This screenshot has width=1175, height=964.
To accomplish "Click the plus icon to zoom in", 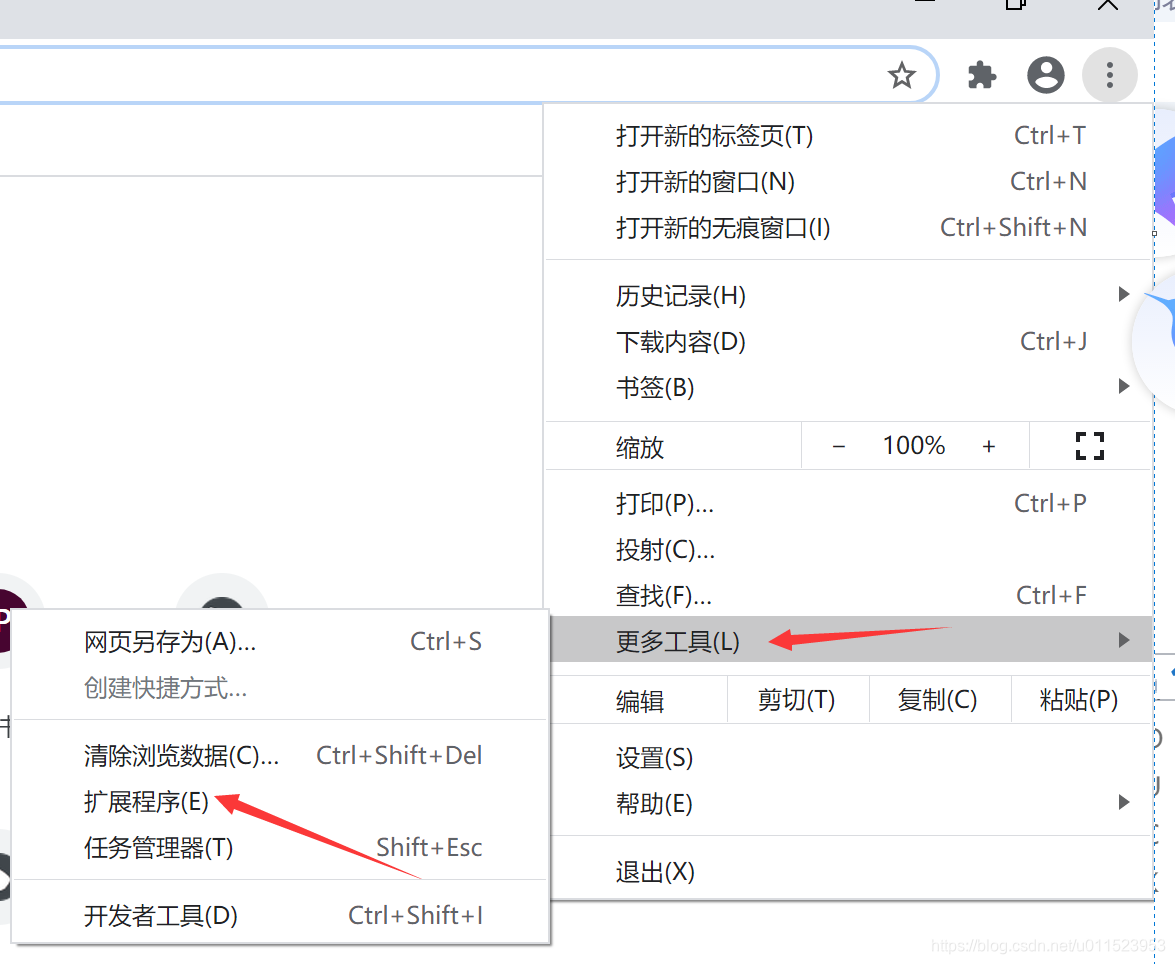I will 988,446.
